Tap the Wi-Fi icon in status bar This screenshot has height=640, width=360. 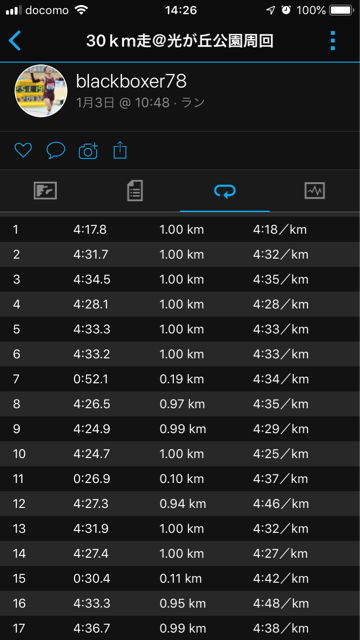(x=82, y=10)
